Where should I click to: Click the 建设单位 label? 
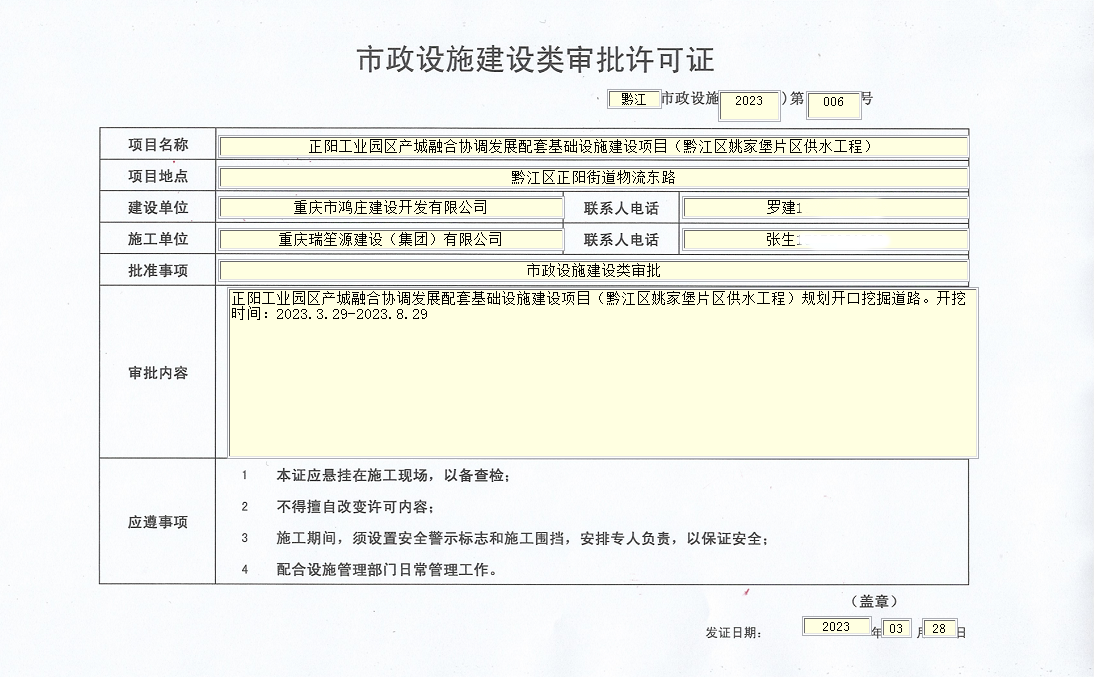158,207
